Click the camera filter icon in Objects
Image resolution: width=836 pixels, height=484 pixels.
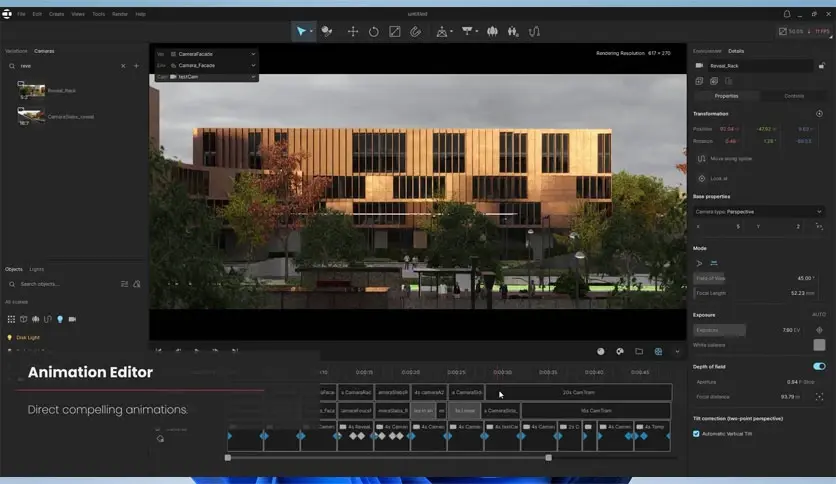pos(72,319)
